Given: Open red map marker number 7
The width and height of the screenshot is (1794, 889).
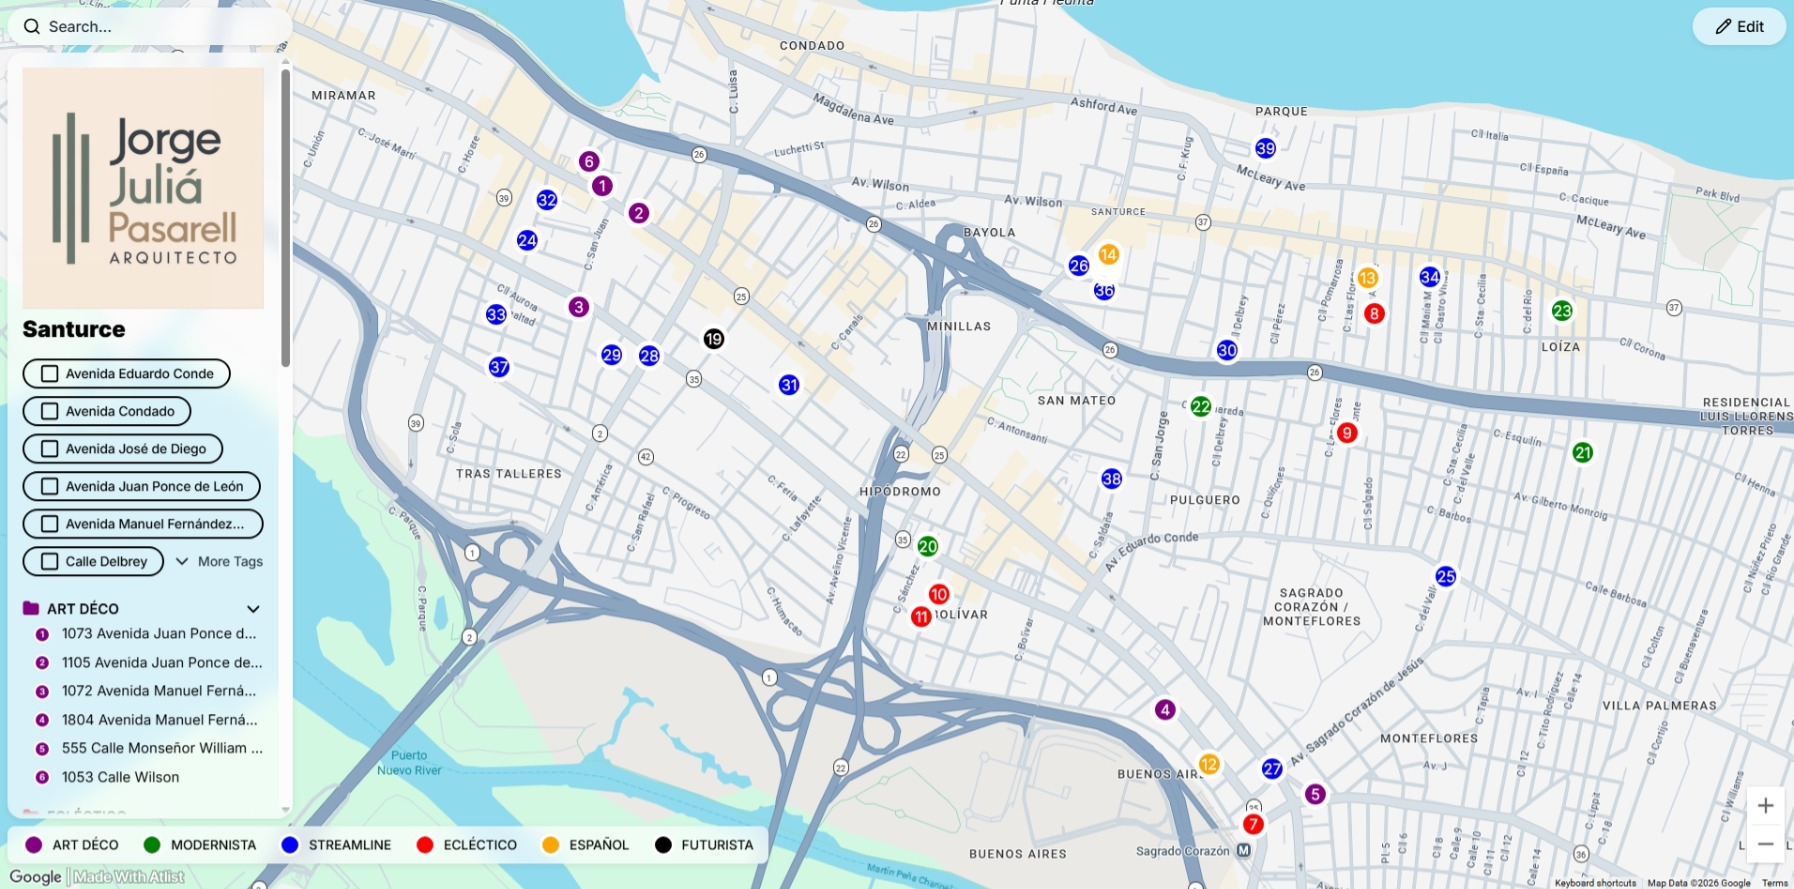Looking at the screenshot, I should point(1253,824).
